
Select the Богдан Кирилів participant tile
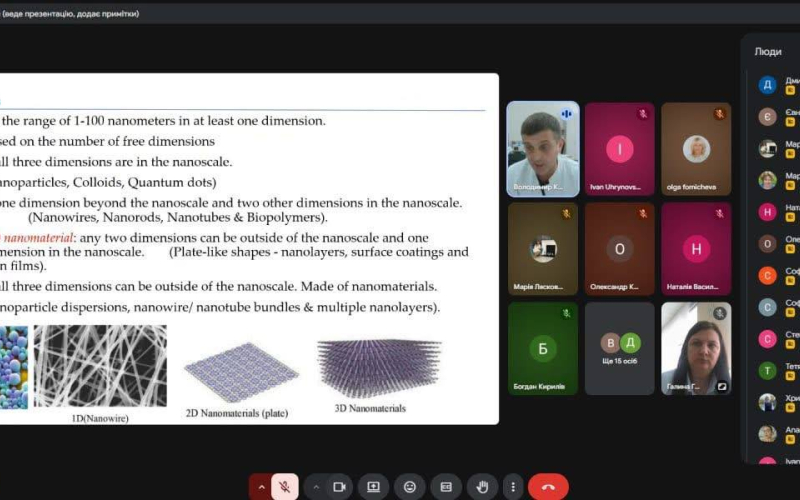coord(543,348)
